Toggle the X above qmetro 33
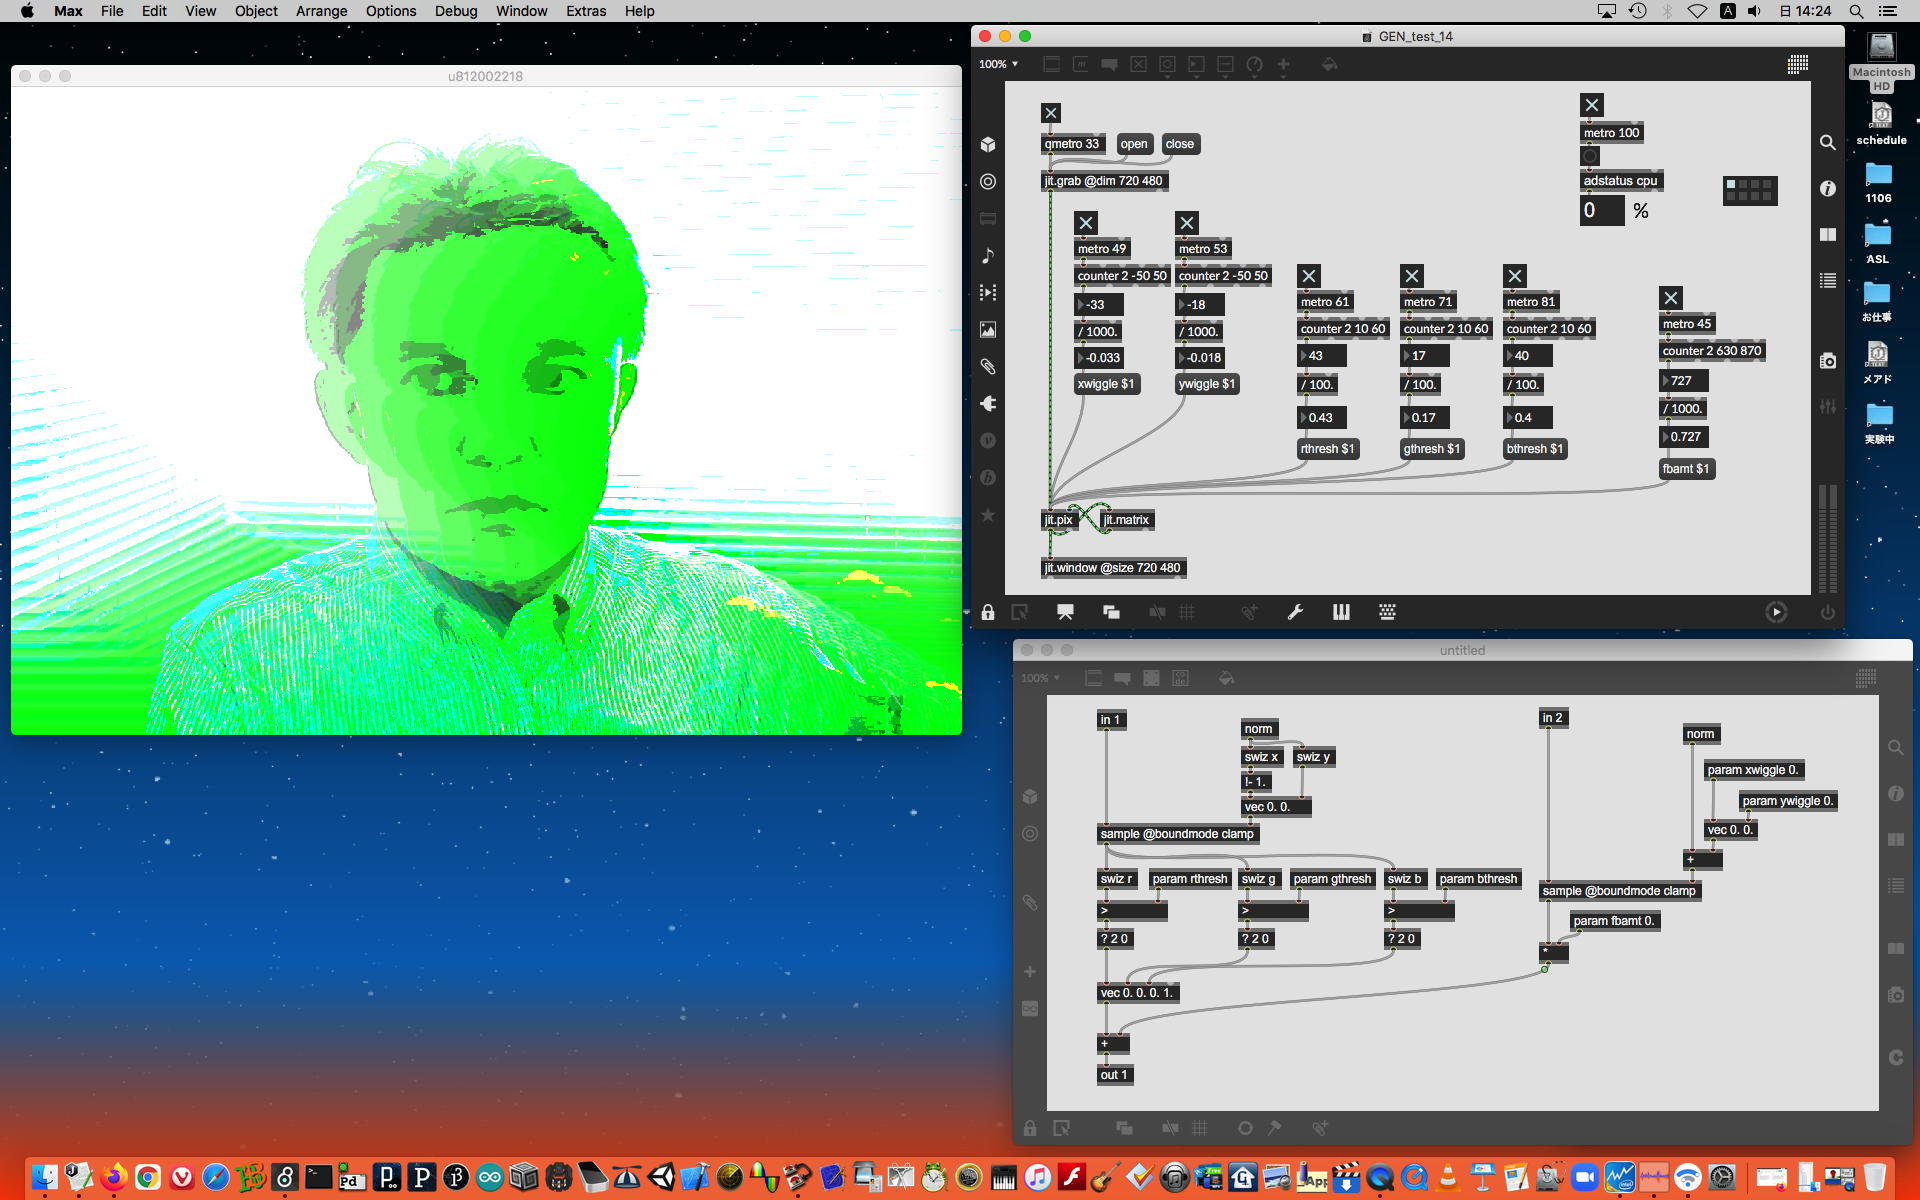Screen dimensions: 1920x1200 pos(1050,113)
